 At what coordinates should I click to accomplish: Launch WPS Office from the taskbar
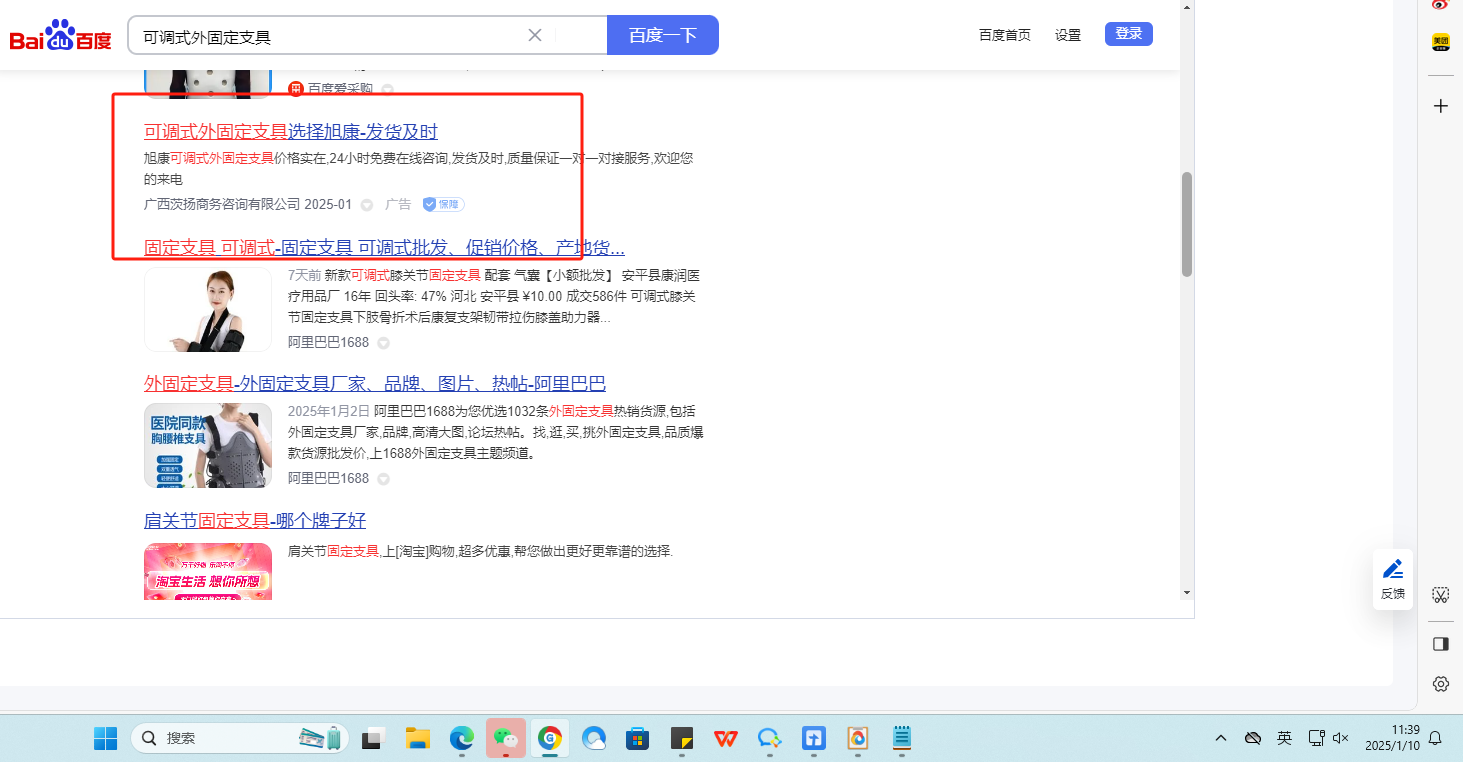(x=725, y=739)
